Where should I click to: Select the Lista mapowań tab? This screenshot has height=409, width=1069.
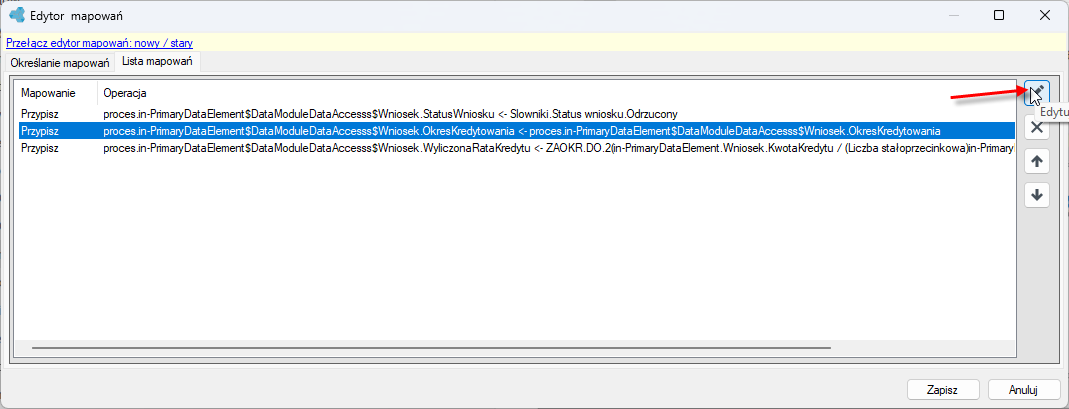point(157,61)
